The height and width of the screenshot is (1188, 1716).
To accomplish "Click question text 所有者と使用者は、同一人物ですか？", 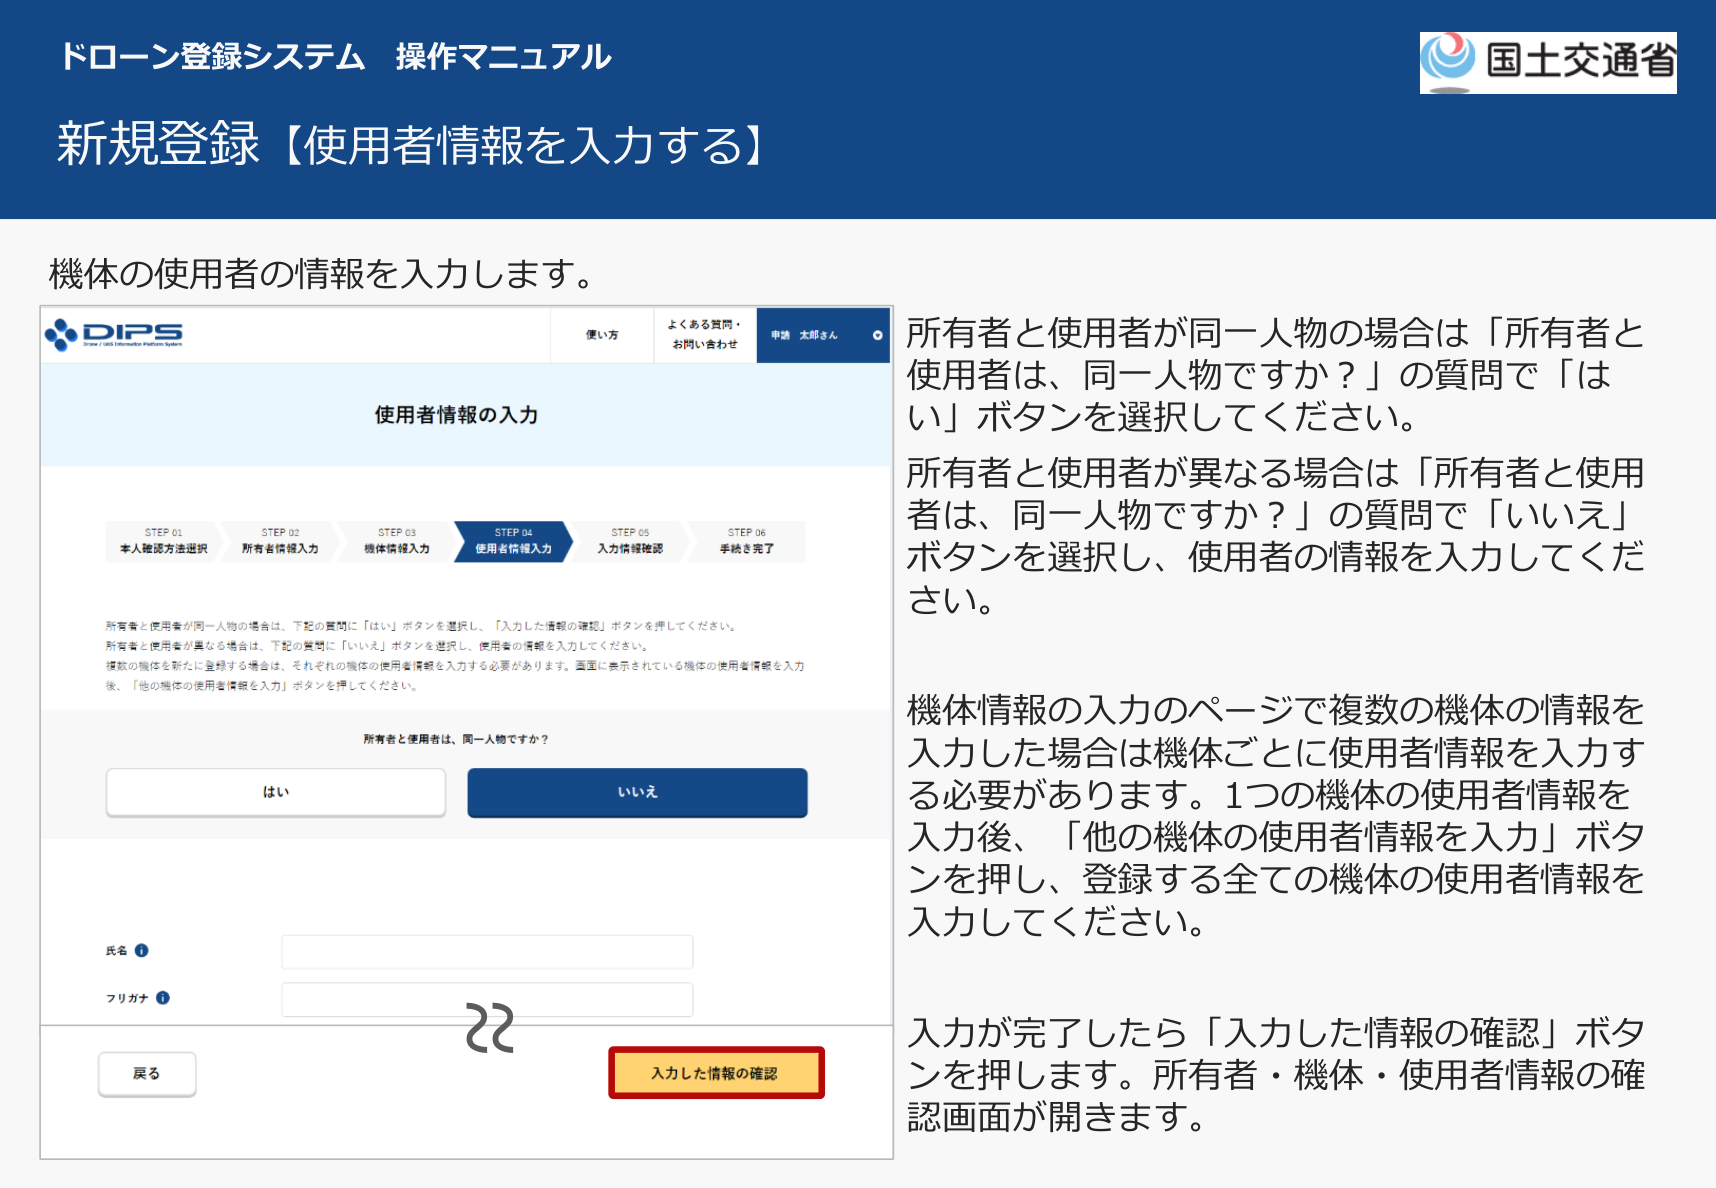I will [456, 739].
